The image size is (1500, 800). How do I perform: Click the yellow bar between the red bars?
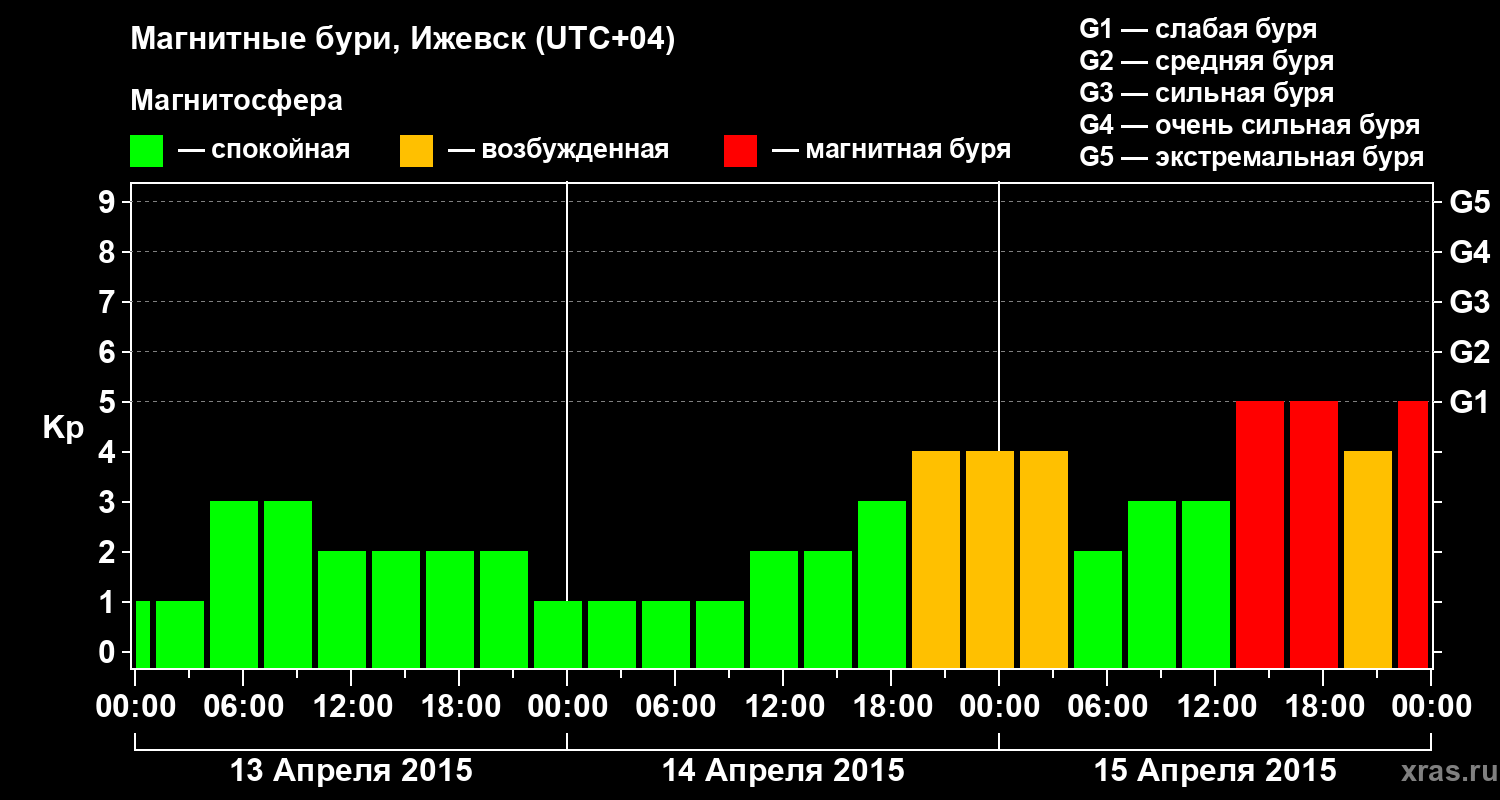coord(1368,559)
